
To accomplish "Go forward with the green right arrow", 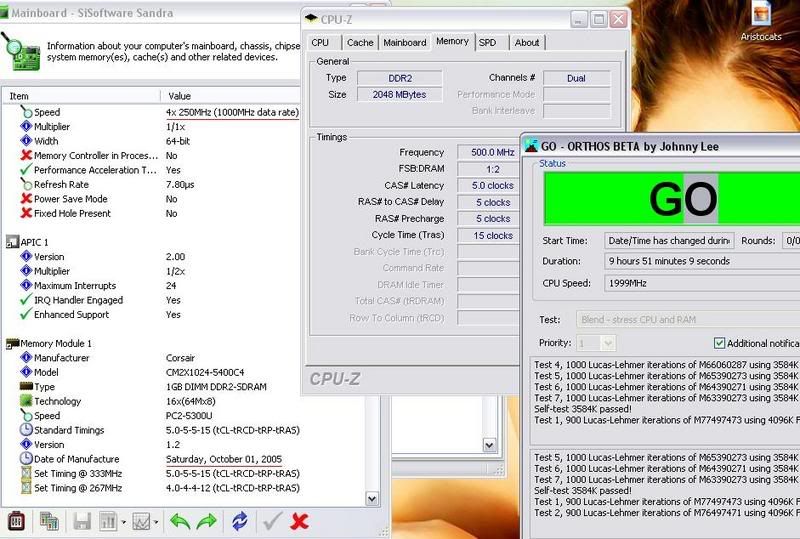I will point(207,522).
